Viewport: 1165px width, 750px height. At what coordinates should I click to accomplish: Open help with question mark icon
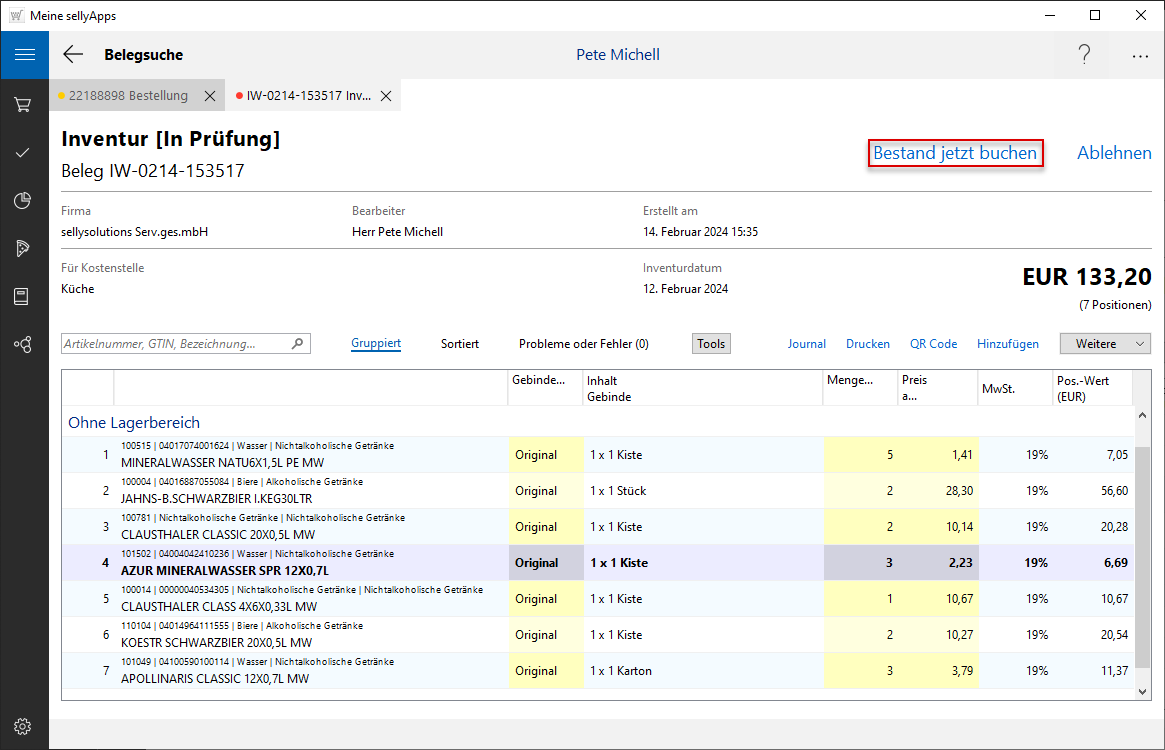pyautogui.click(x=1084, y=55)
